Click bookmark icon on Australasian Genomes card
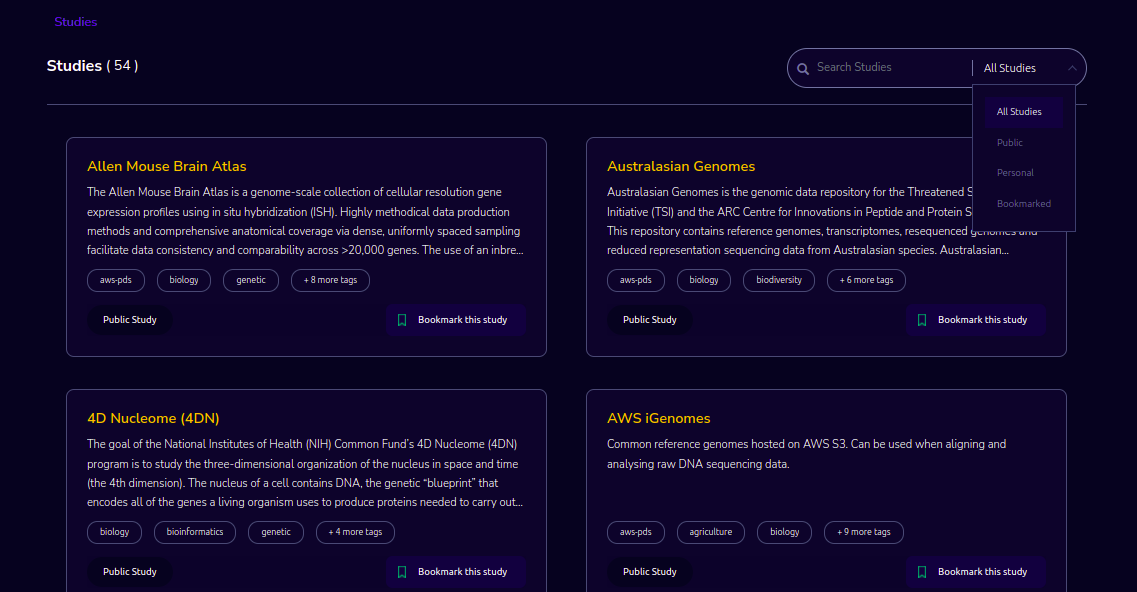Viewport: 1137px width, 592px height. tap(922, 320)
